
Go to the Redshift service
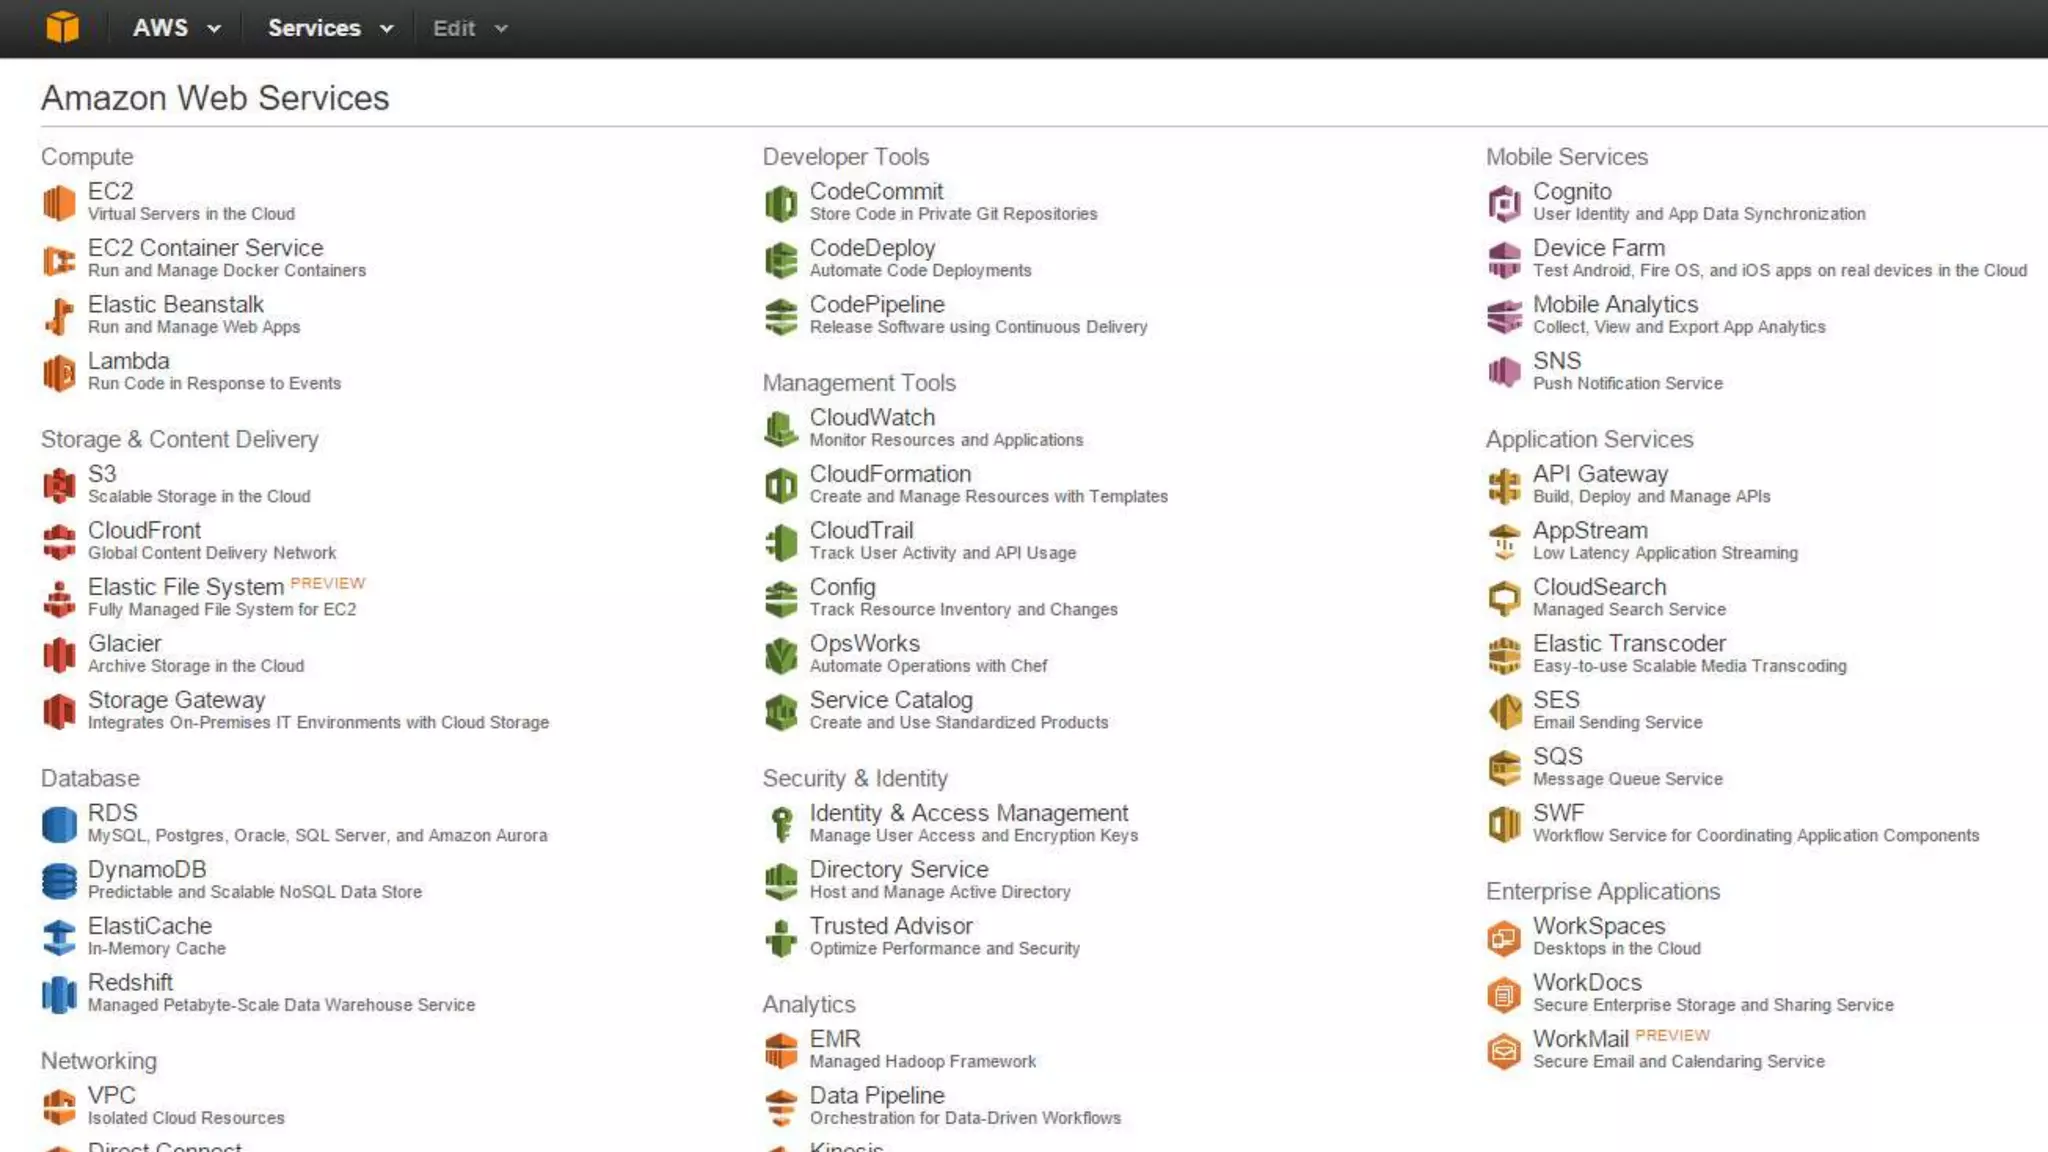130,982
